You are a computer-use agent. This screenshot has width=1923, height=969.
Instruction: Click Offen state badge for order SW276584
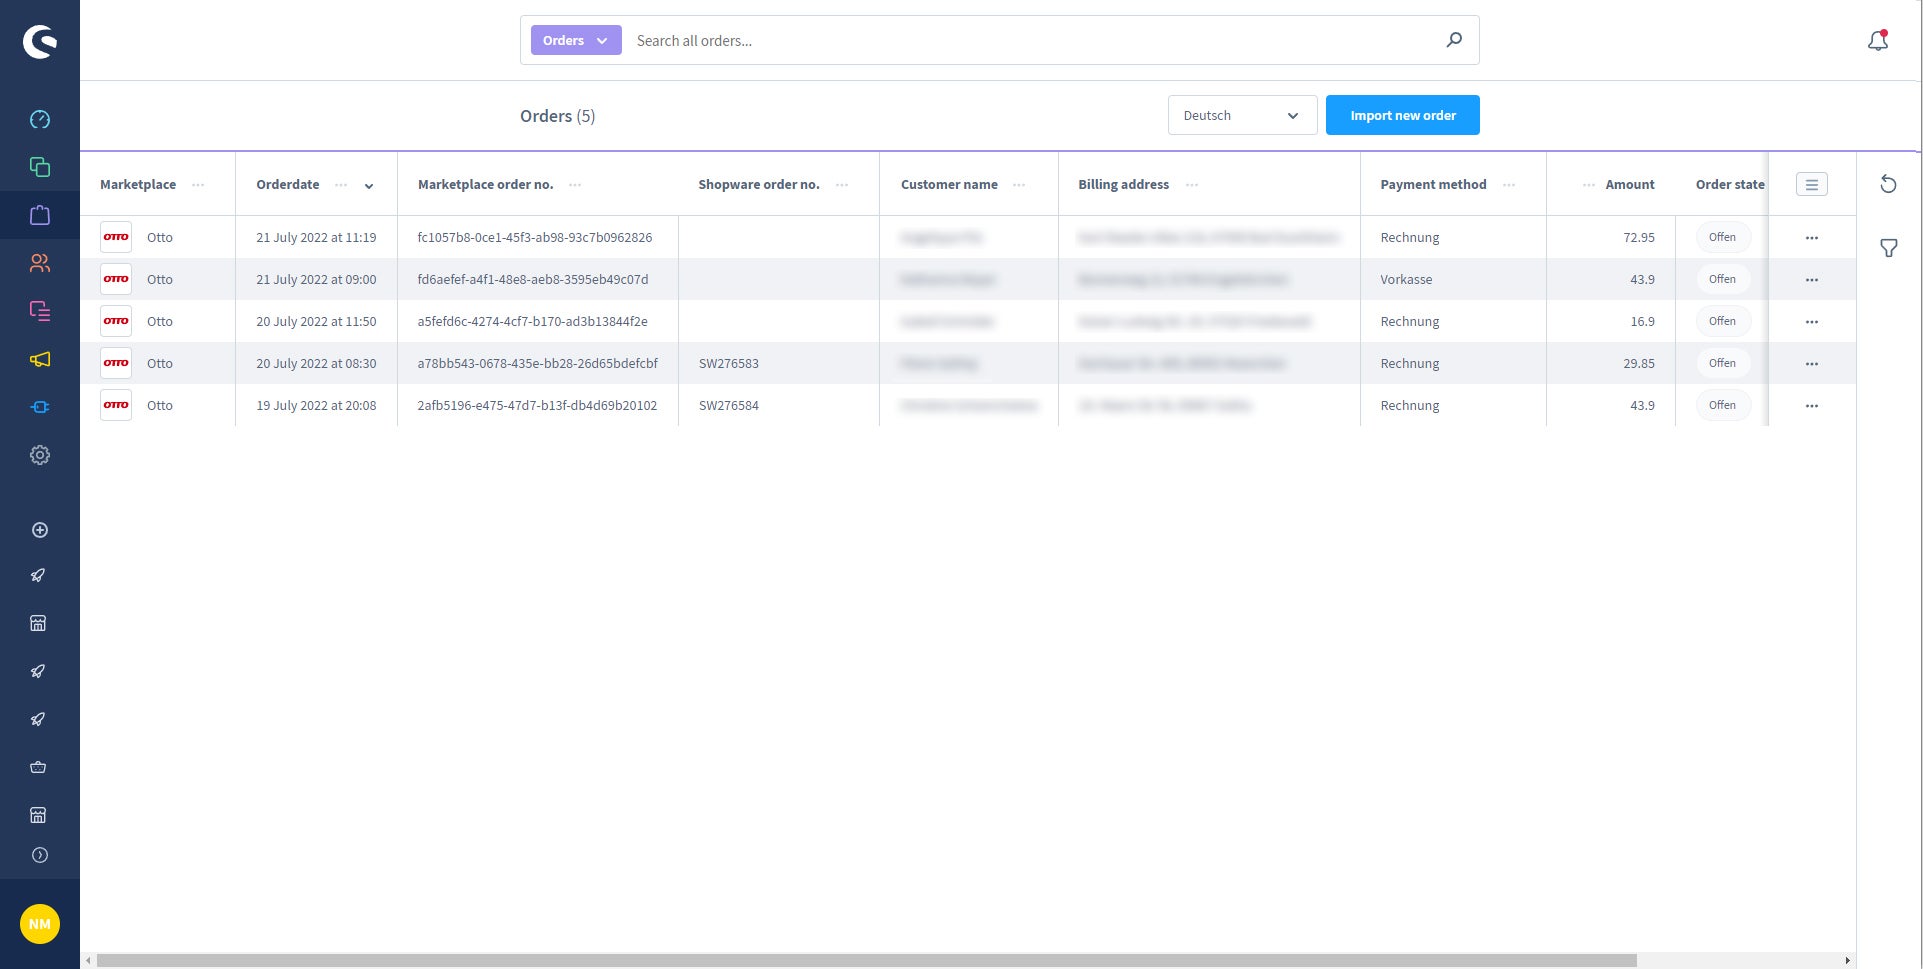pos(1722,405)
